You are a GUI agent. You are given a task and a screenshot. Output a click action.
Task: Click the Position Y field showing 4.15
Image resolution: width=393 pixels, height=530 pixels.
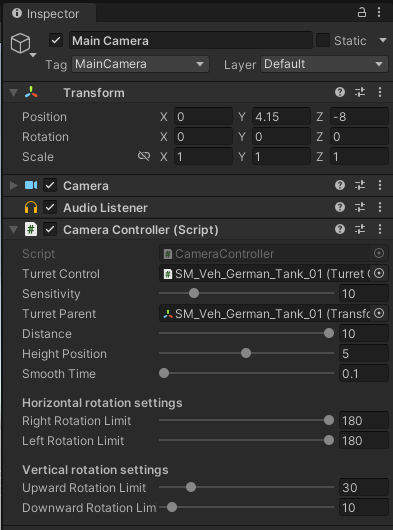pyautogui.click(x=281, y=117)
